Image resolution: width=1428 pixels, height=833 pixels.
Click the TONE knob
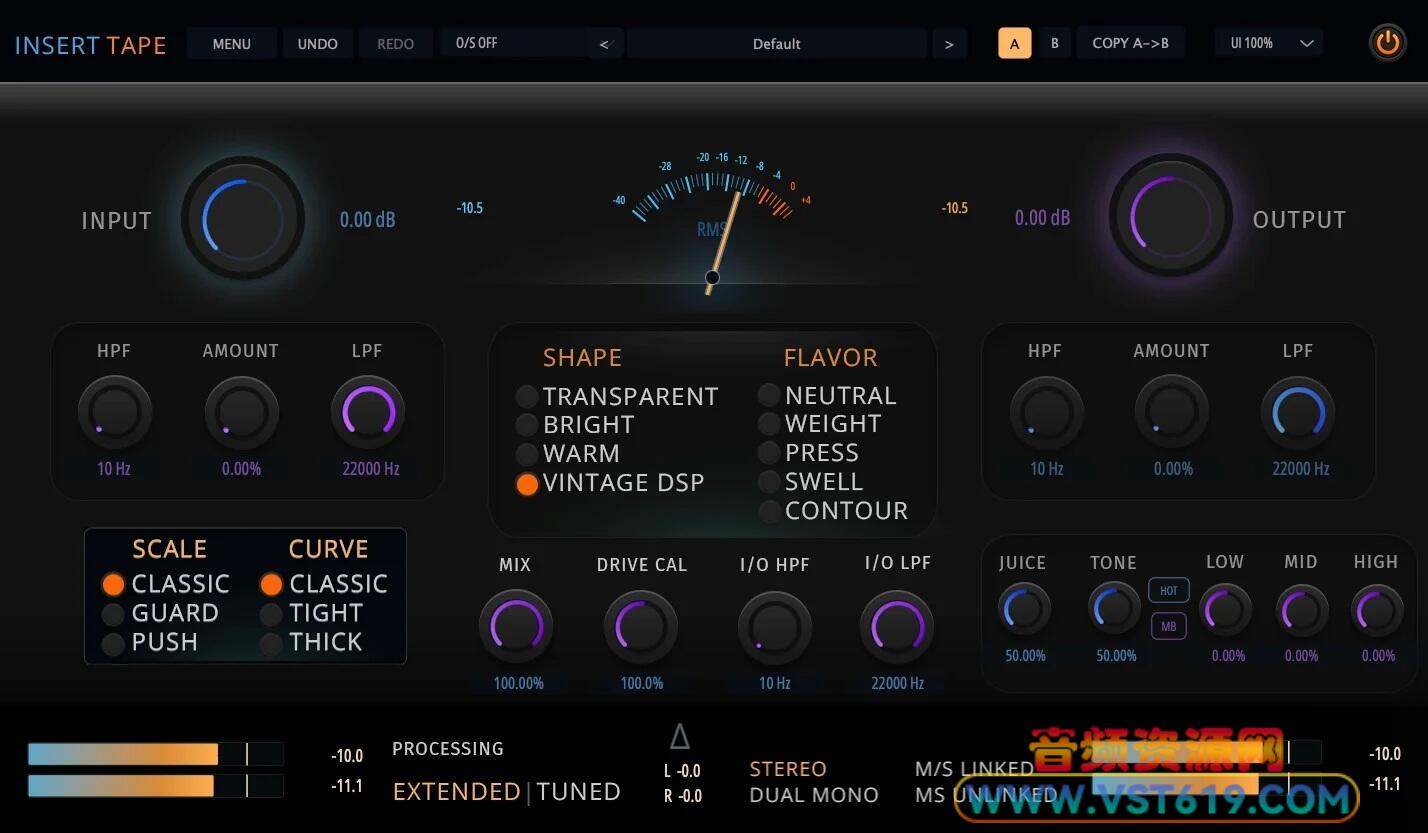point(1114,609)
